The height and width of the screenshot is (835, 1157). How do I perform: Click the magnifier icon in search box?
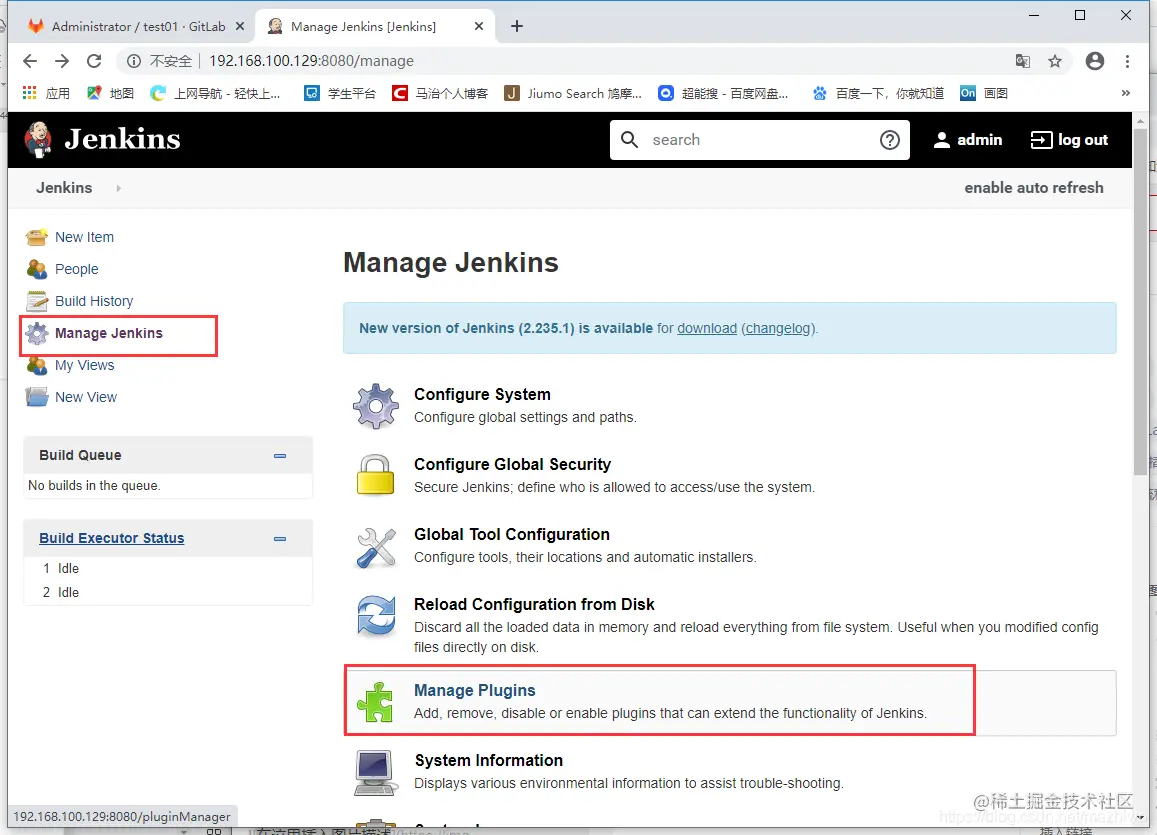click(x=629, y=139)
